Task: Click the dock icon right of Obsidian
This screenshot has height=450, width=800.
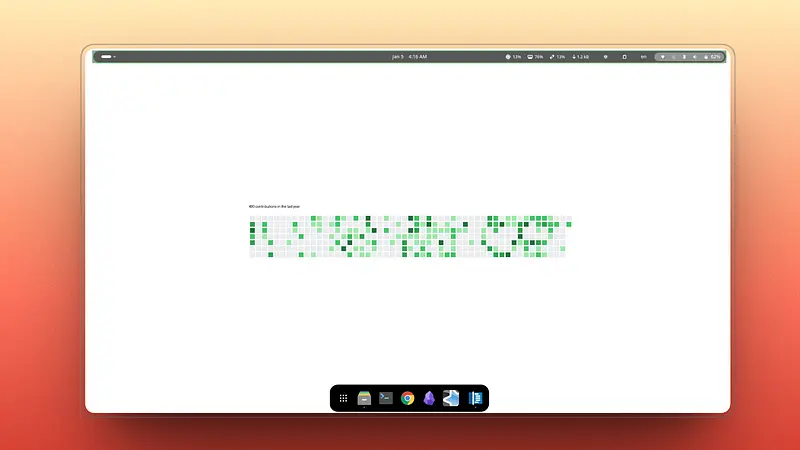Action: (451, 398)
